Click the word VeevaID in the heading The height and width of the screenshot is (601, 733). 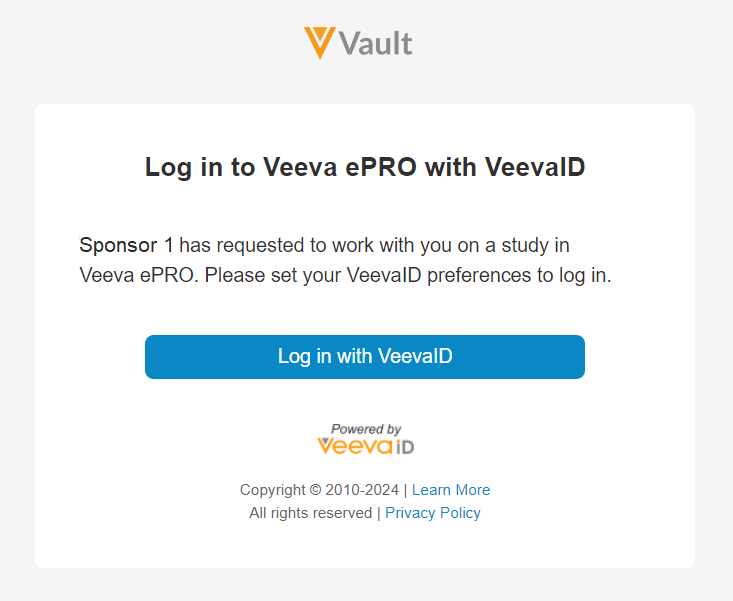coord(535,168)
